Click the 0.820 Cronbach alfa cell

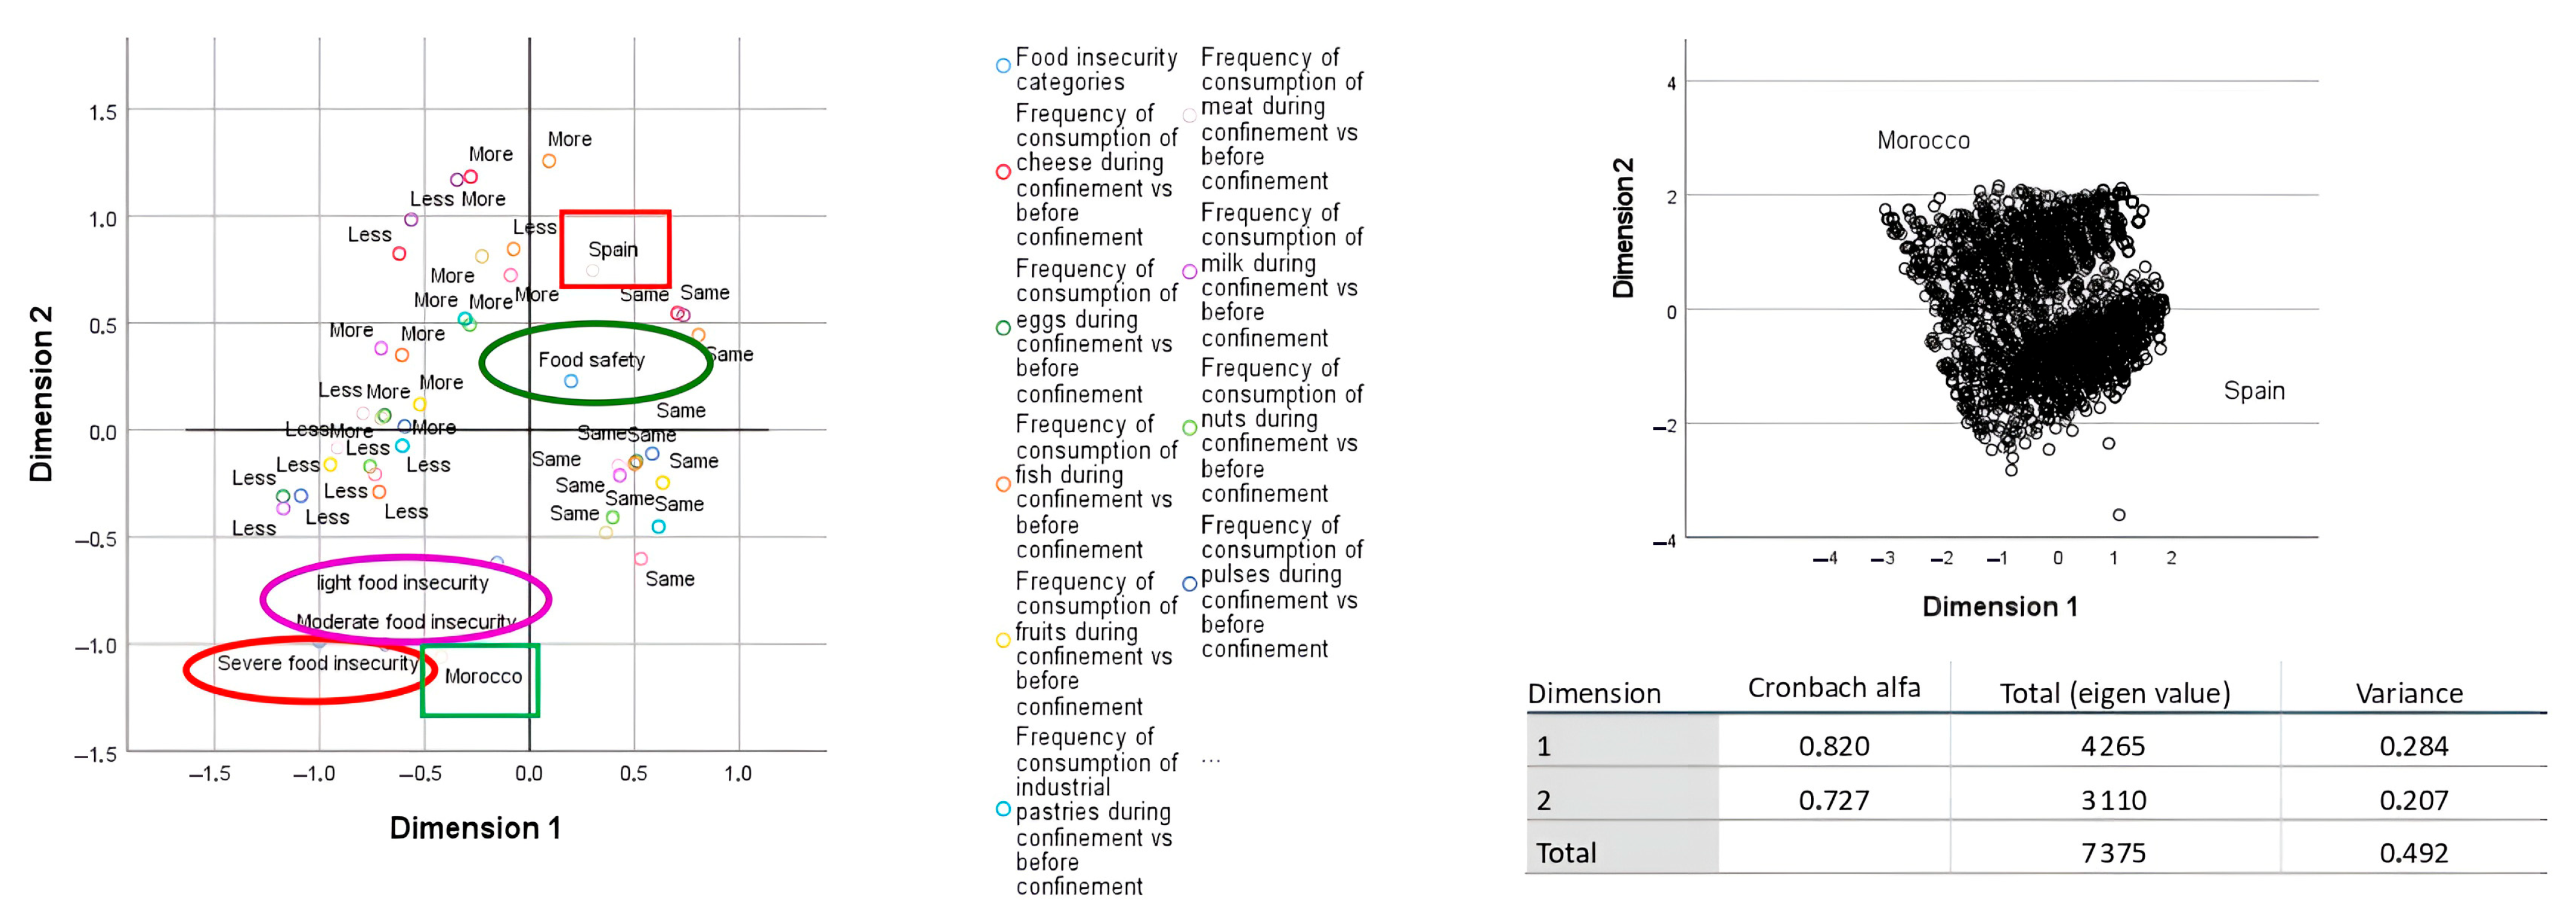[x=1834, y=746]
